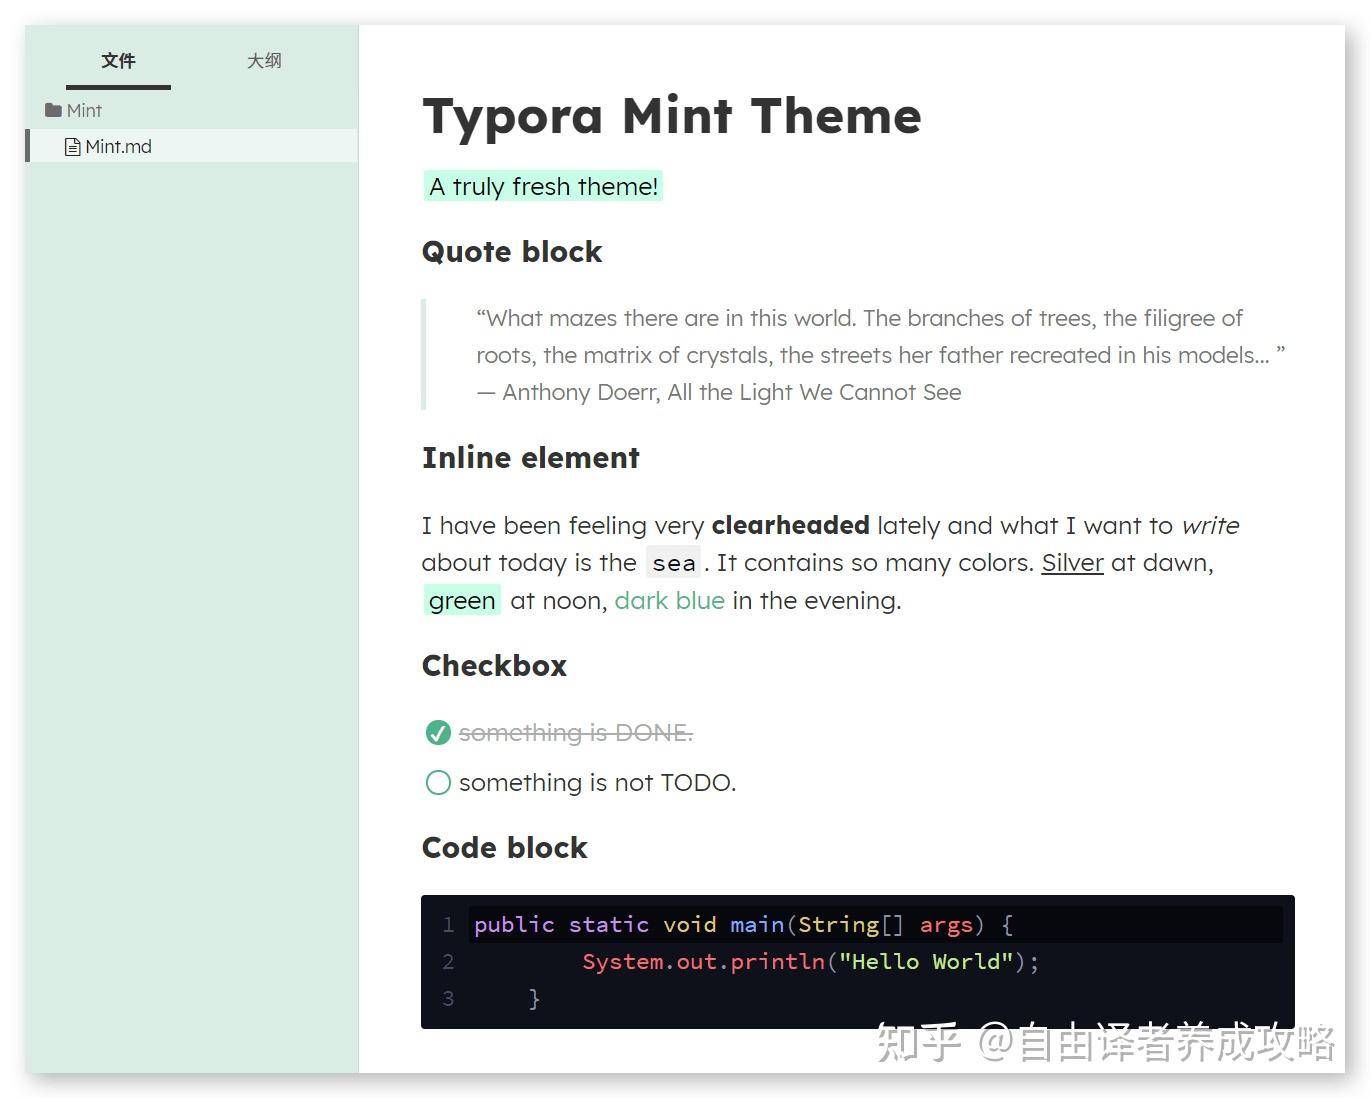Click the Typora Mint Theme title
The width and height of the screenshot is (1370, 1098).
tap(671, 115)
